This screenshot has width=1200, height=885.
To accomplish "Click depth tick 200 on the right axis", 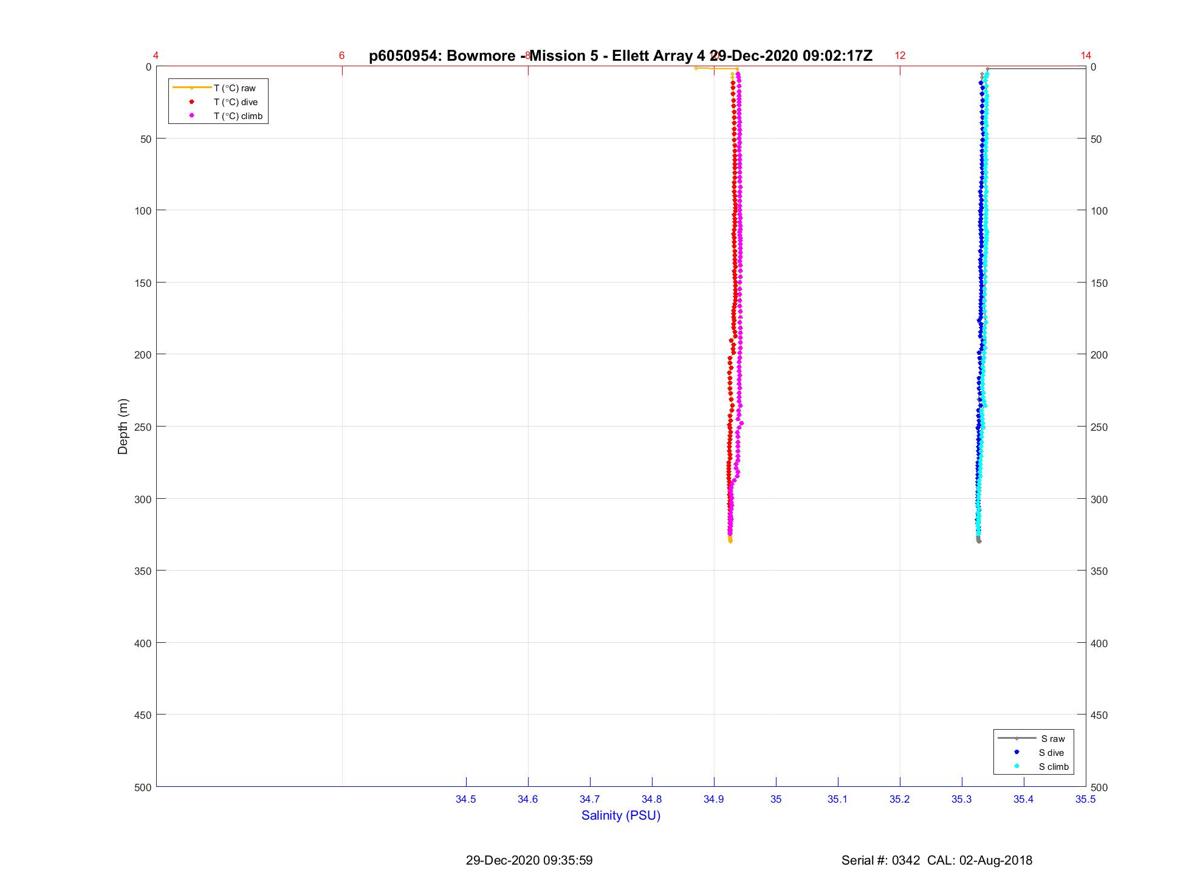I will [1099, 355].
